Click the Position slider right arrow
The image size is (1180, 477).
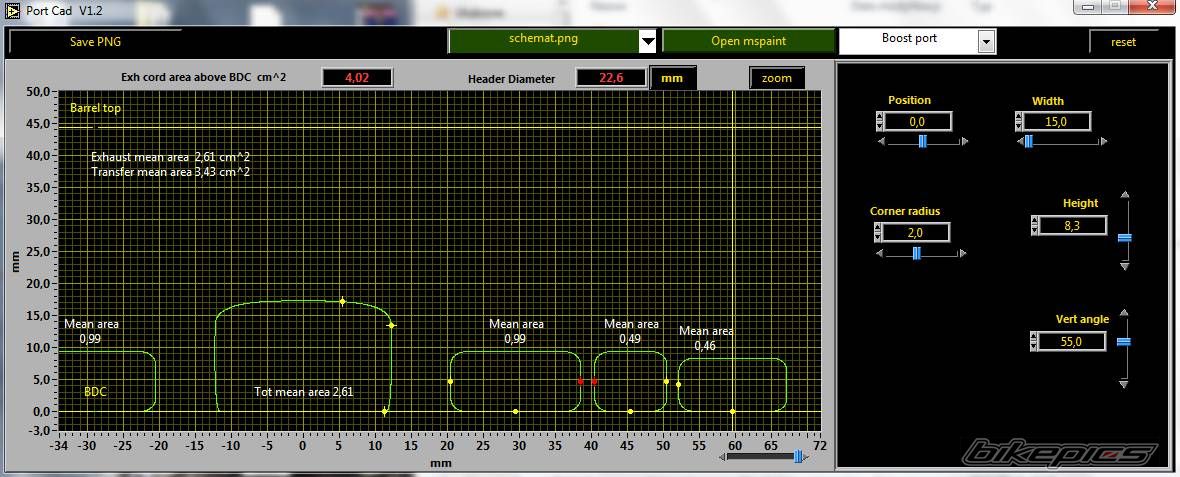pyautogui.click(x=964, y=142)
